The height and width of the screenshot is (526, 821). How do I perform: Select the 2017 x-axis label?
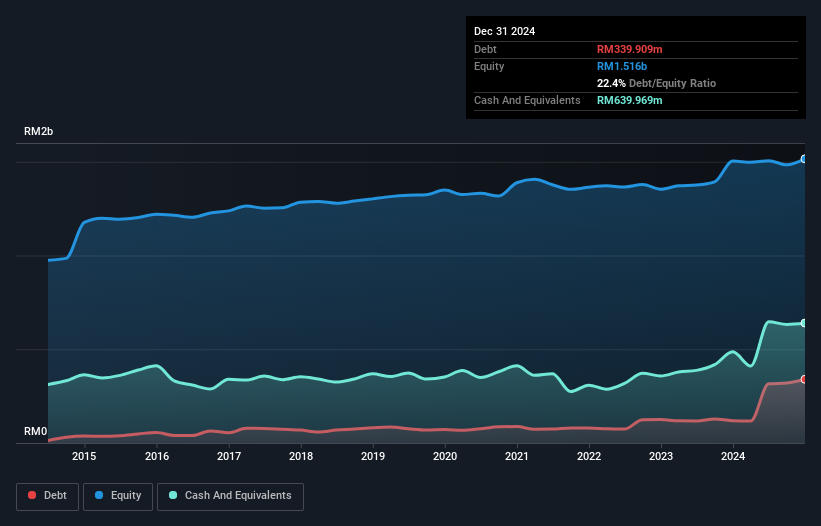point(228,457)
